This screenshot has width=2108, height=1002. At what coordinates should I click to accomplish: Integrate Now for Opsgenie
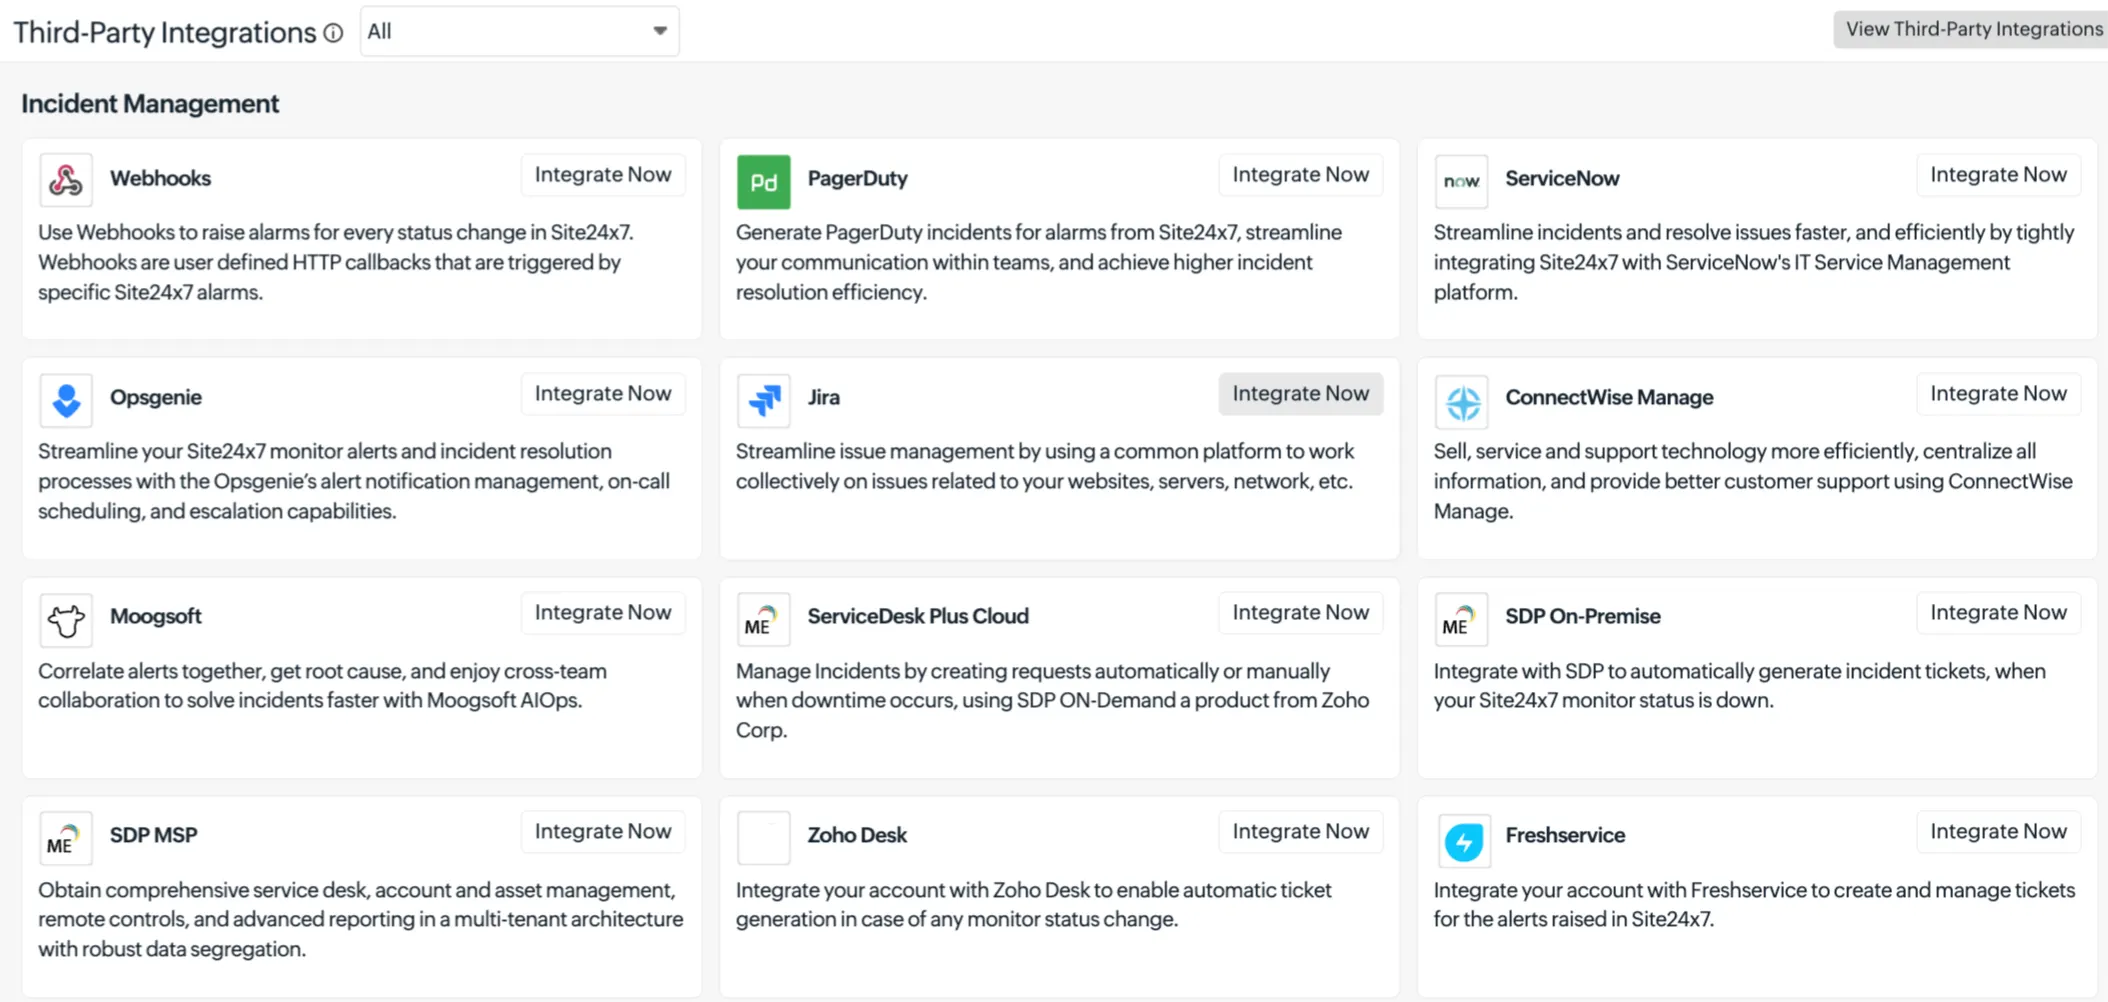pos(603,394)
